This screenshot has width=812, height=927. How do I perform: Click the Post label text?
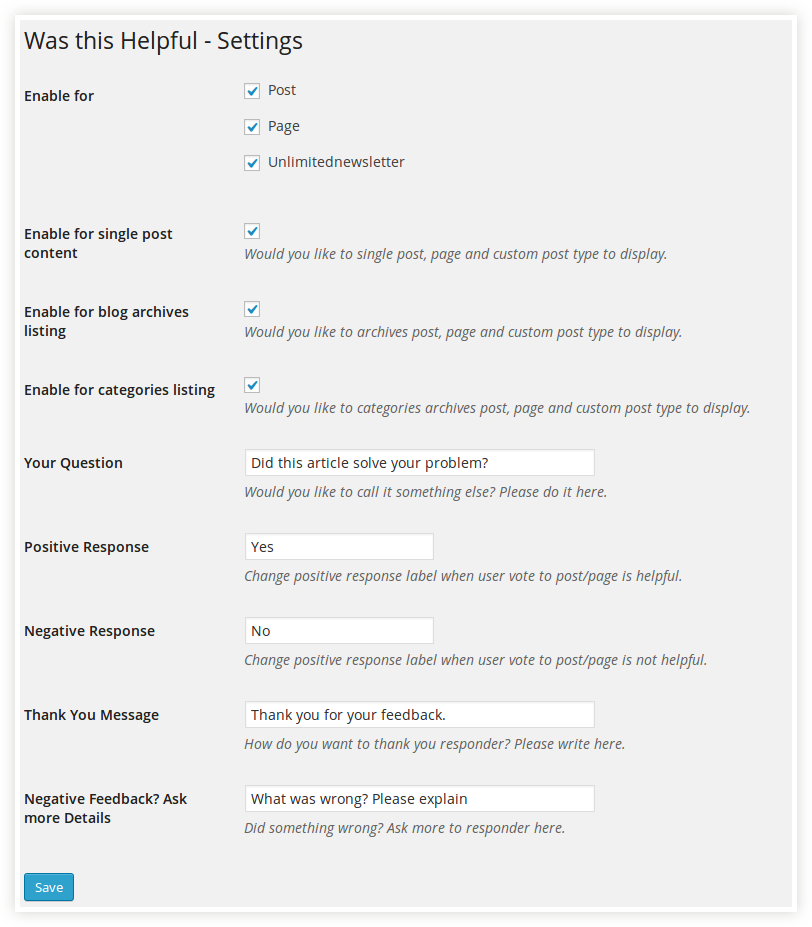tap(282, 90)
